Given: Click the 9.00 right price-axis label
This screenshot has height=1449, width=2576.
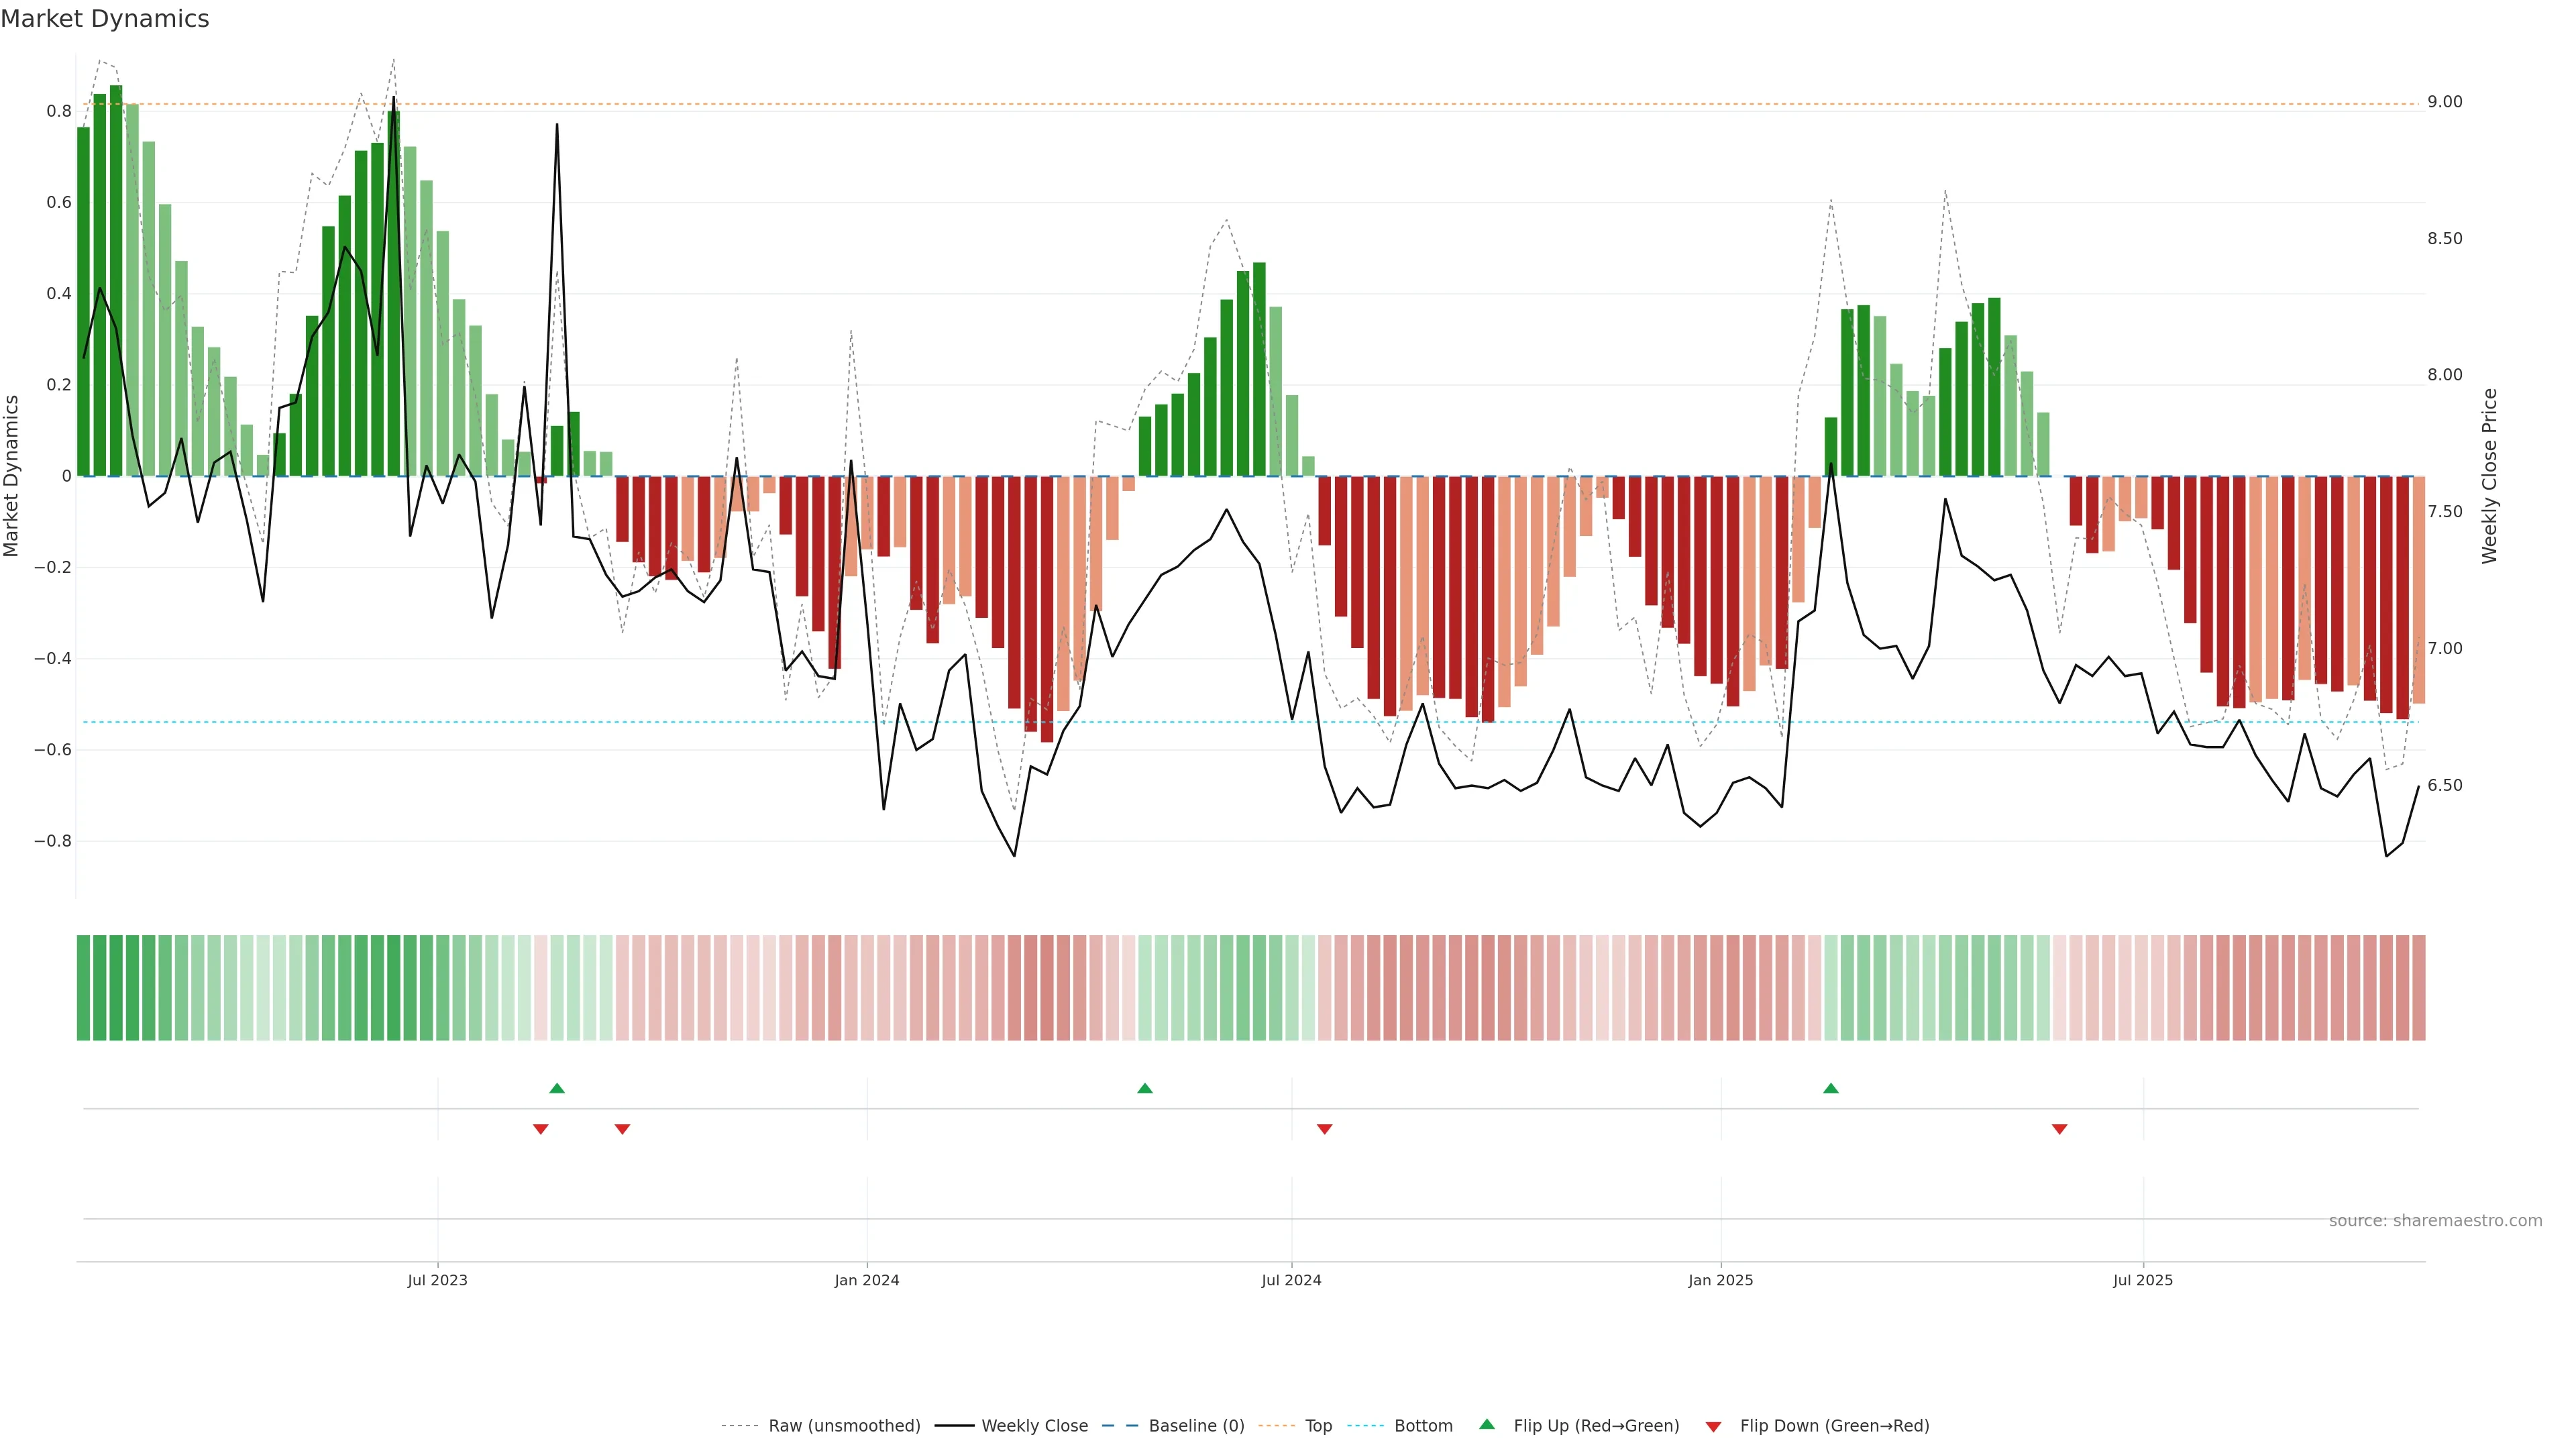Looking at the screenshot, I should pyautogui.click(x=2444, y=102).
